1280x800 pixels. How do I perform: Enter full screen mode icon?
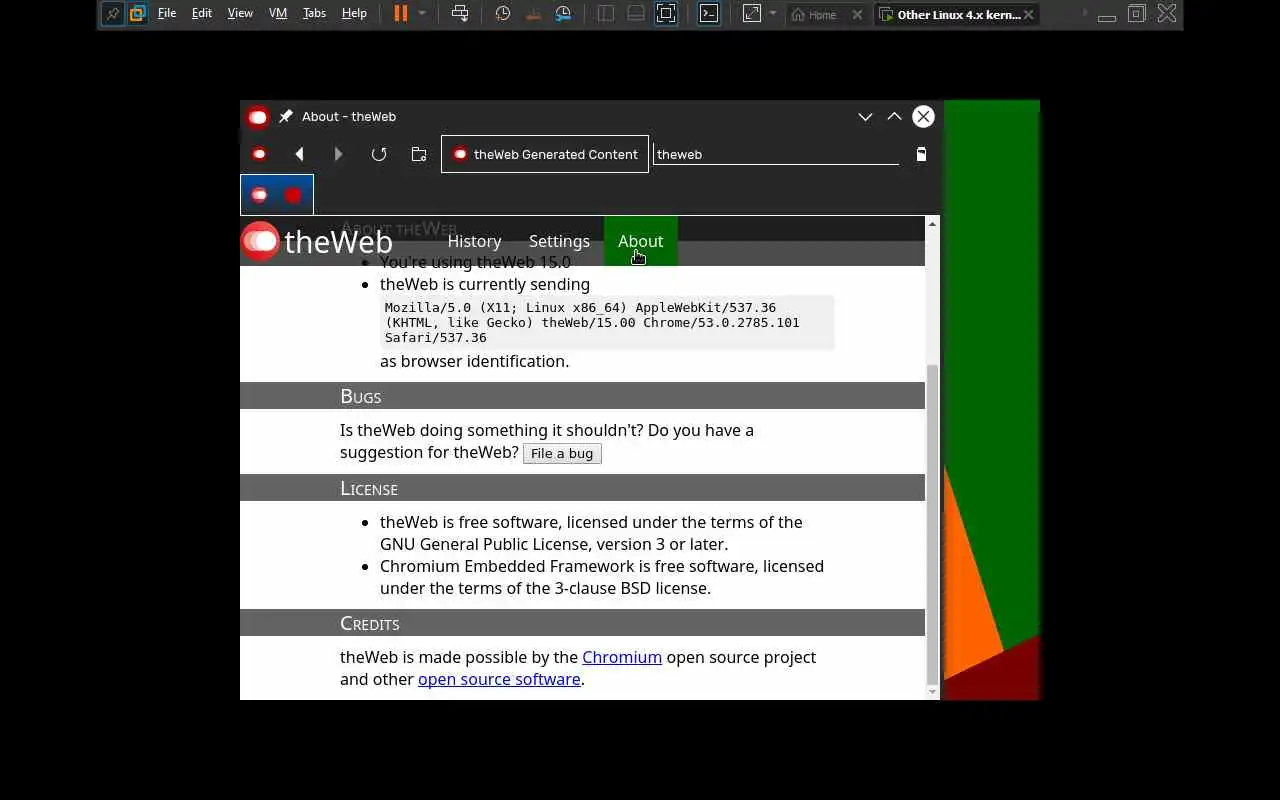click(666, 14)
